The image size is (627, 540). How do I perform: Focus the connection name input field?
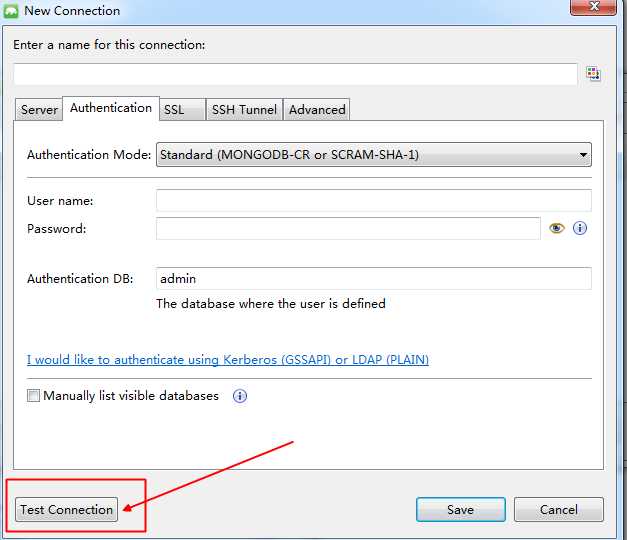point(296,74)
